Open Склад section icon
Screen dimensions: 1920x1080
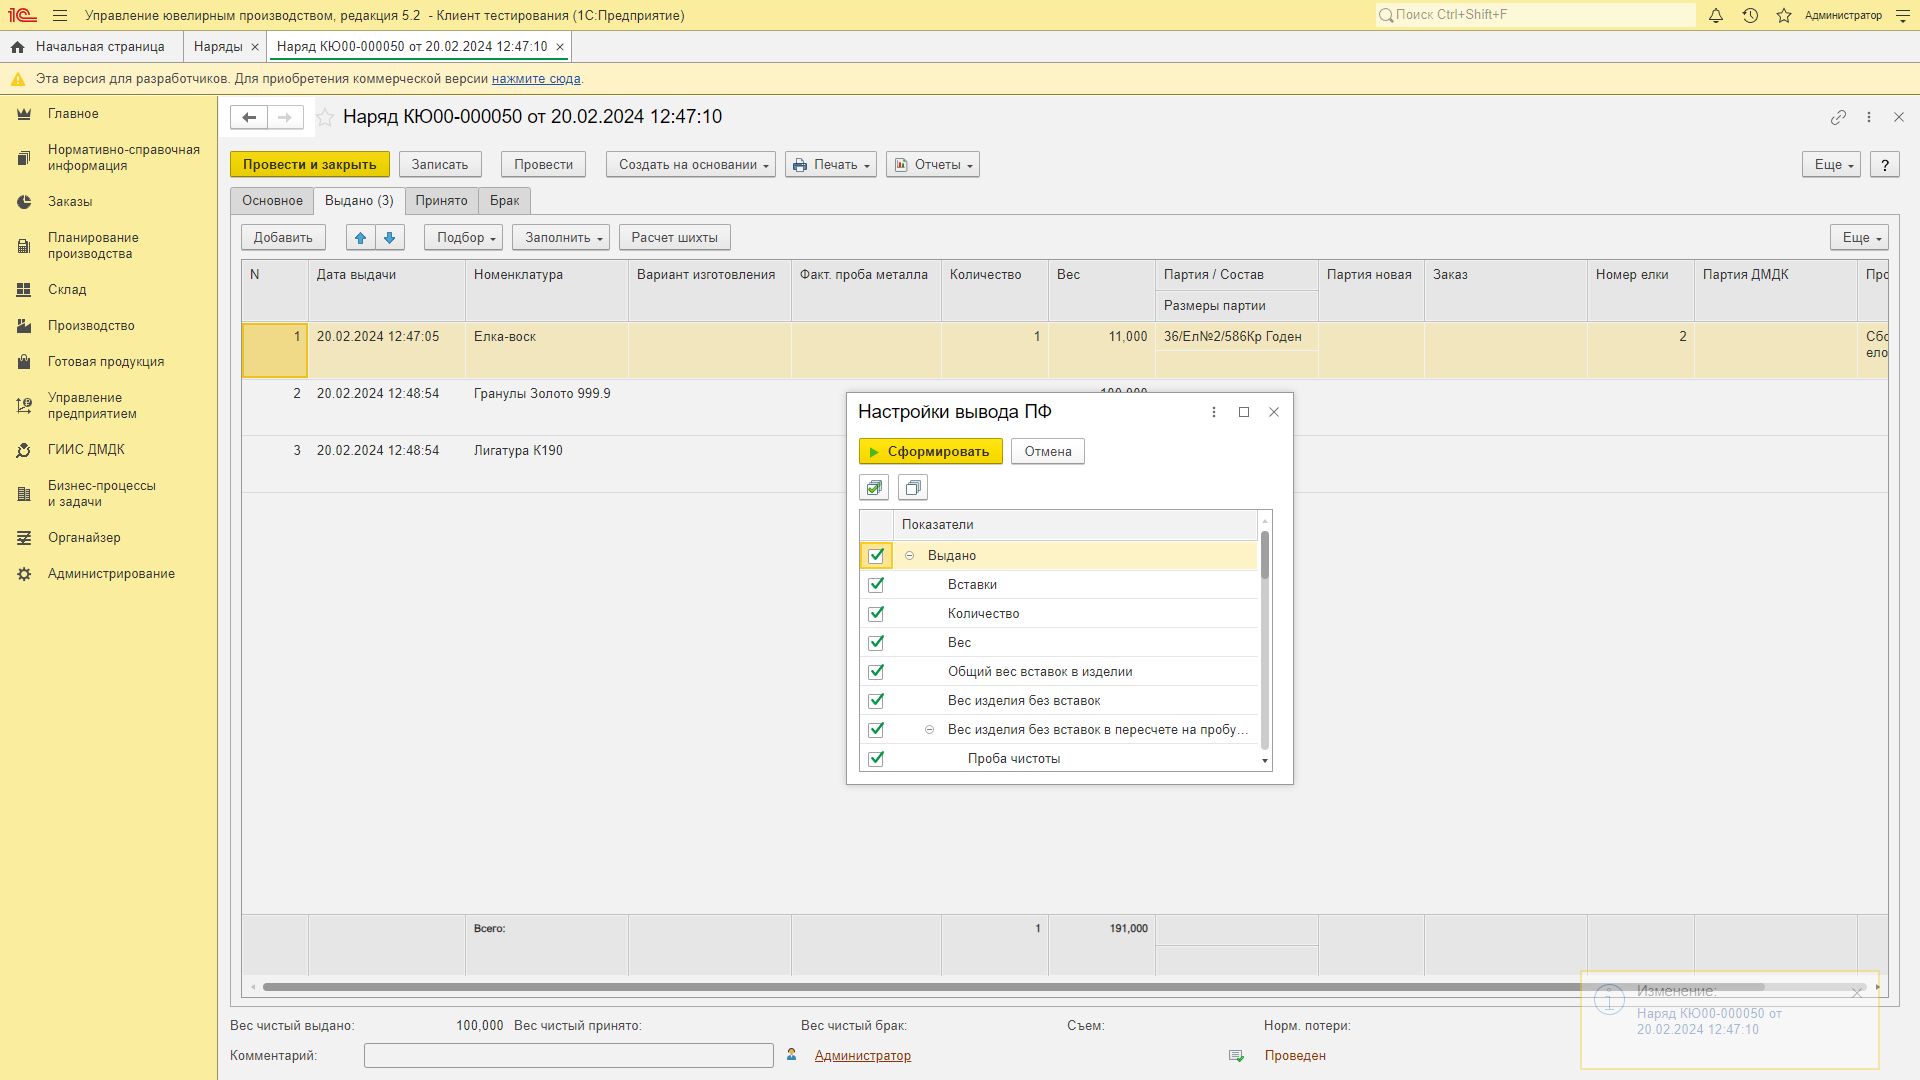[x=24, y=290]
